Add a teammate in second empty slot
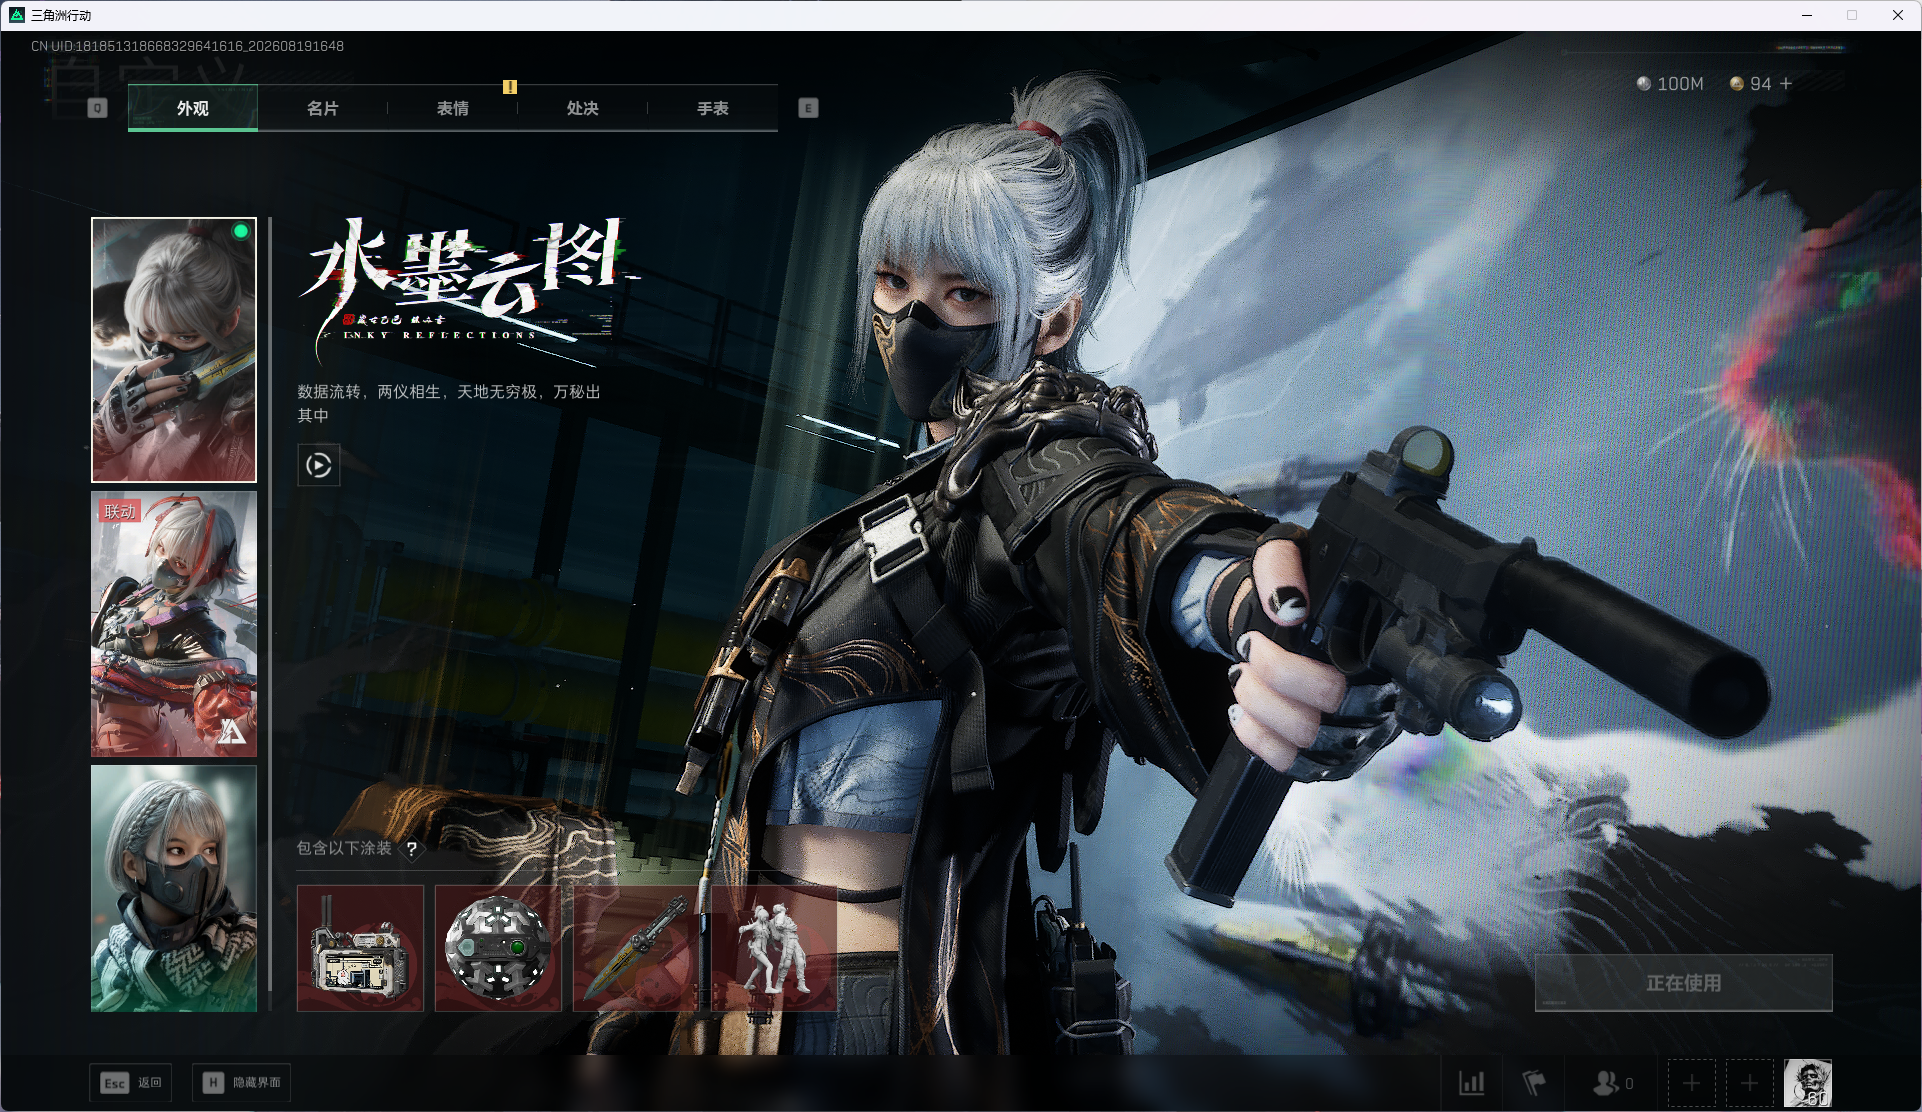The image size is (1922, 1112). pos(1750,1083)
